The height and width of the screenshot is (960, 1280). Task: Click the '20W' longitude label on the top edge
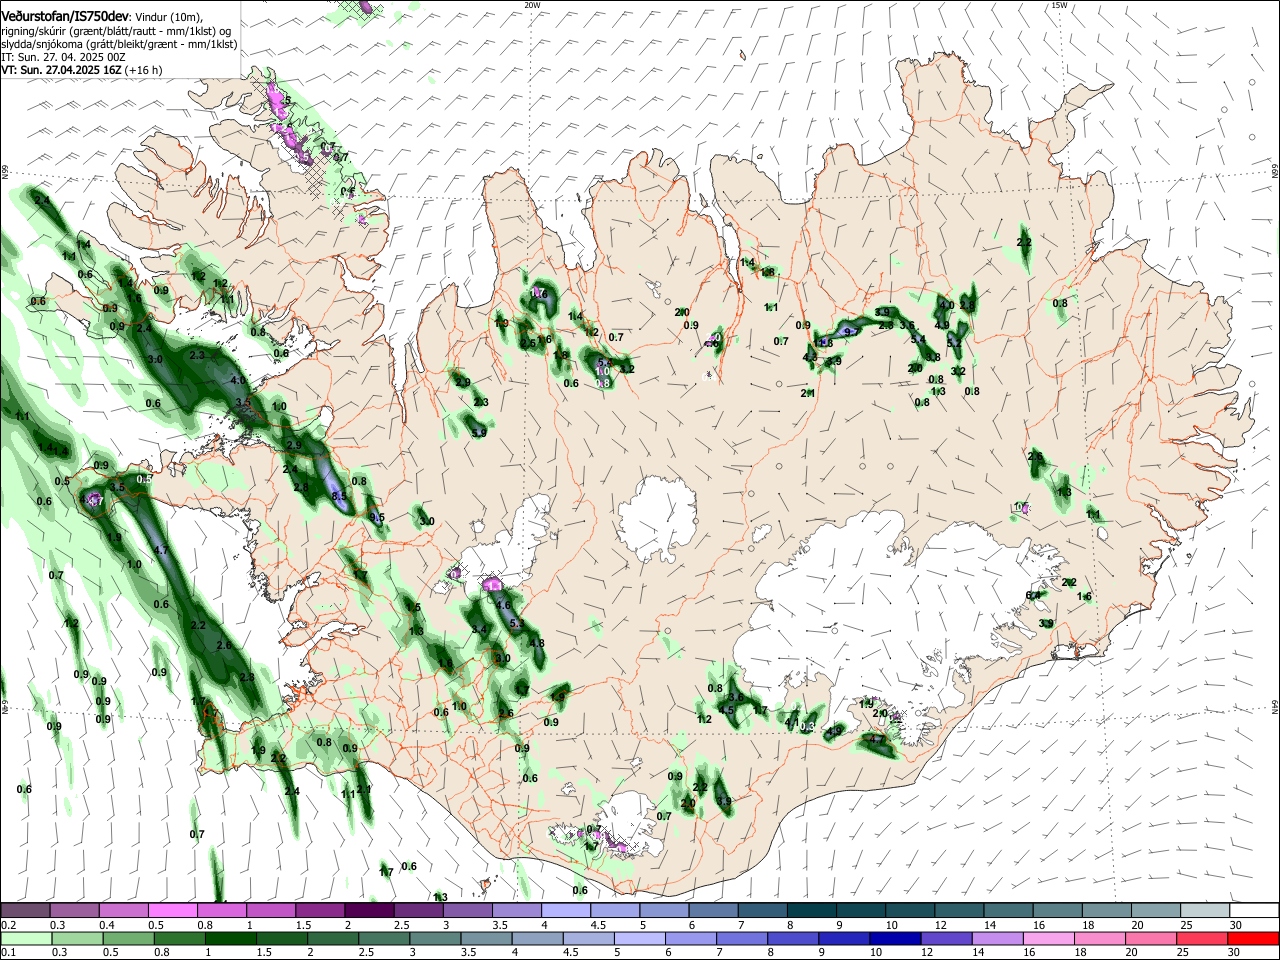532,5
